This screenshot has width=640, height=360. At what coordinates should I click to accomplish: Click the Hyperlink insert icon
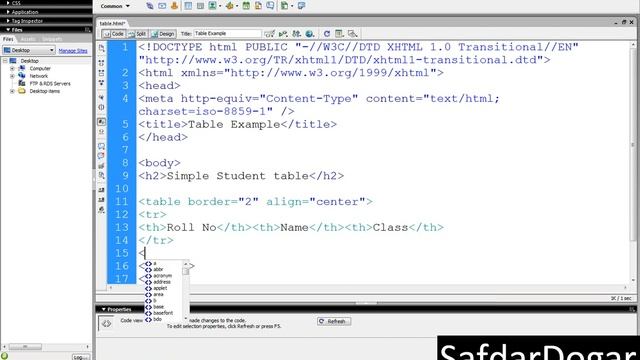tap(150, 6)
